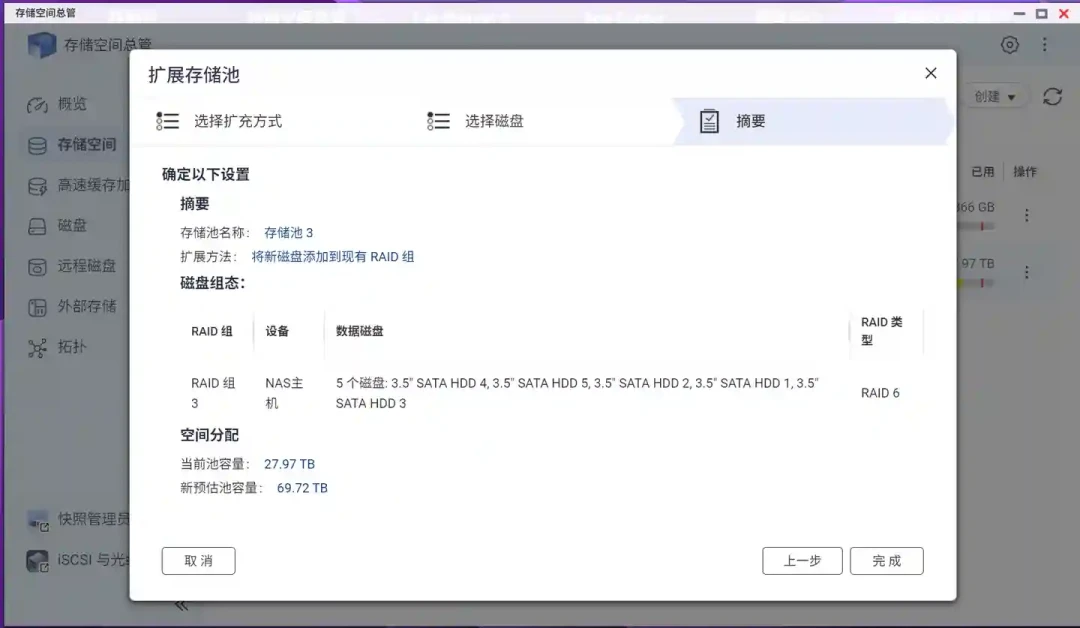1080x628 pixels.
Task: Click the 磁盘 drive icon
Action: 37,227
